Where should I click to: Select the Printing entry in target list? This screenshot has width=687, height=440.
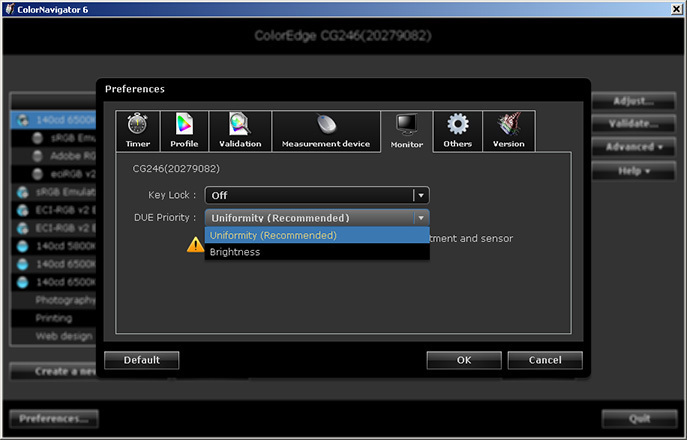click(x=53, y=318)
